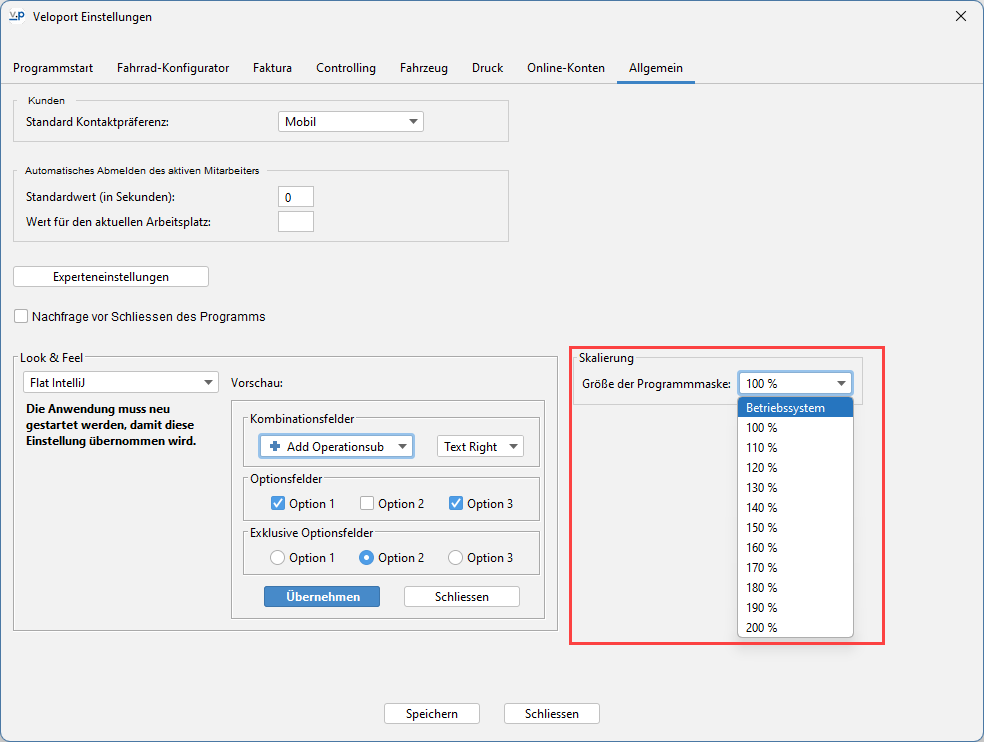Select Option 2 radio under Exklusive Optionsfelder
Screen dimensions: 984x742
(x=366, y=557)
